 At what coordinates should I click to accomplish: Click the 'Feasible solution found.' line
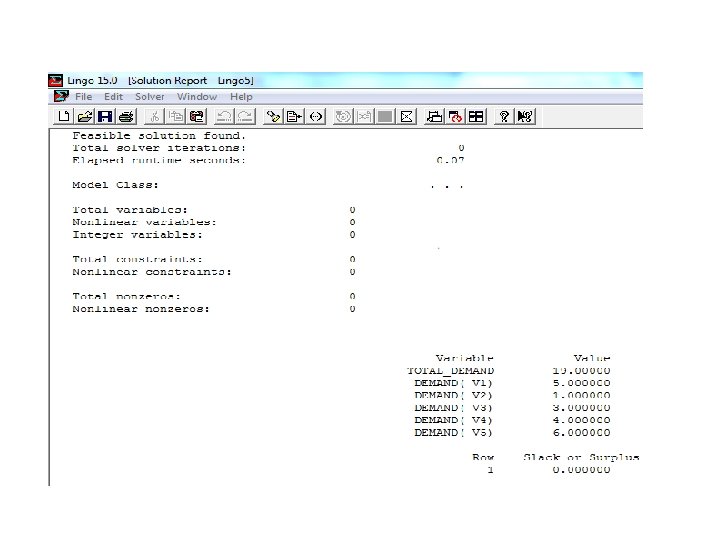[x=159, y=136]
